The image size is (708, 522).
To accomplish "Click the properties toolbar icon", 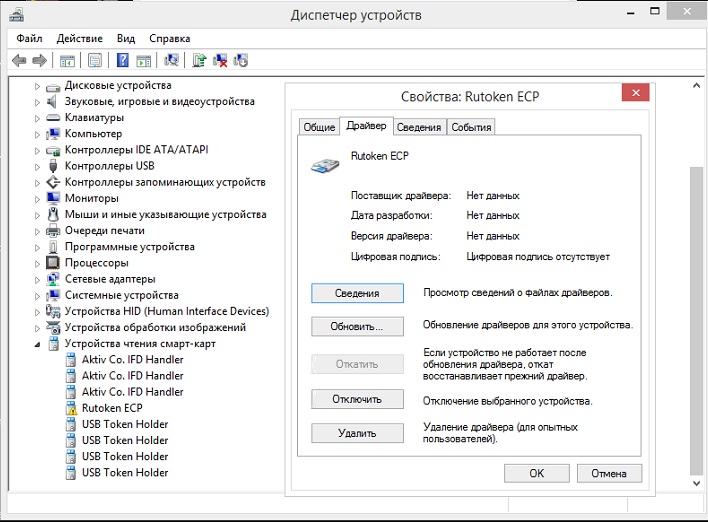I will tap(95, 60).
